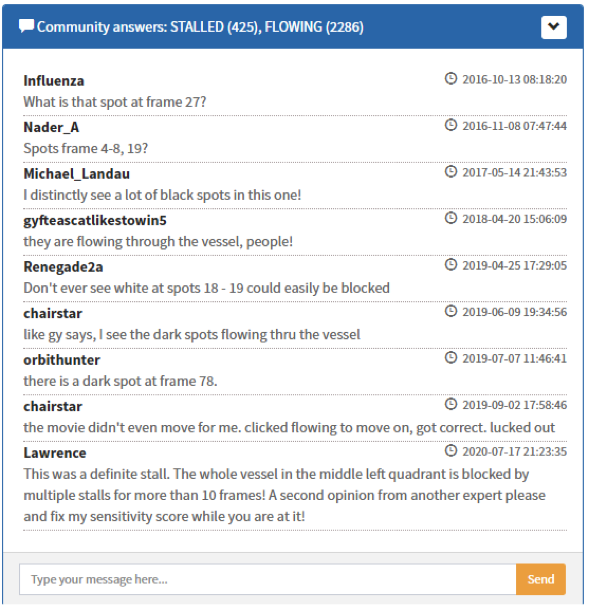The width and height of the screenshot is (593, 605).
Task: Click the clock icon on Nader_A's comment
Action: tap(450, 125)
